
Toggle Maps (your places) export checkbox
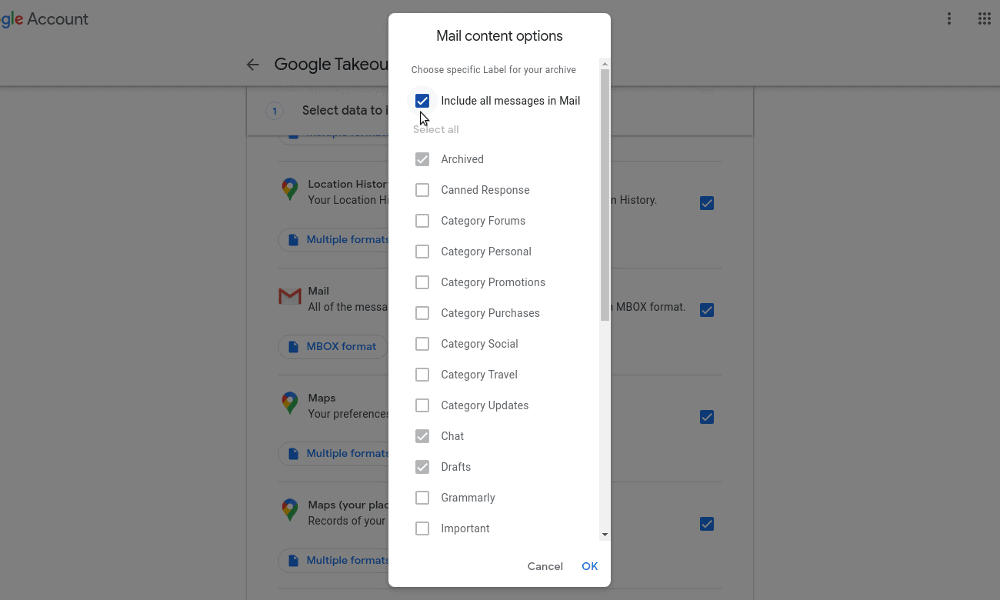tap(707, 524)
